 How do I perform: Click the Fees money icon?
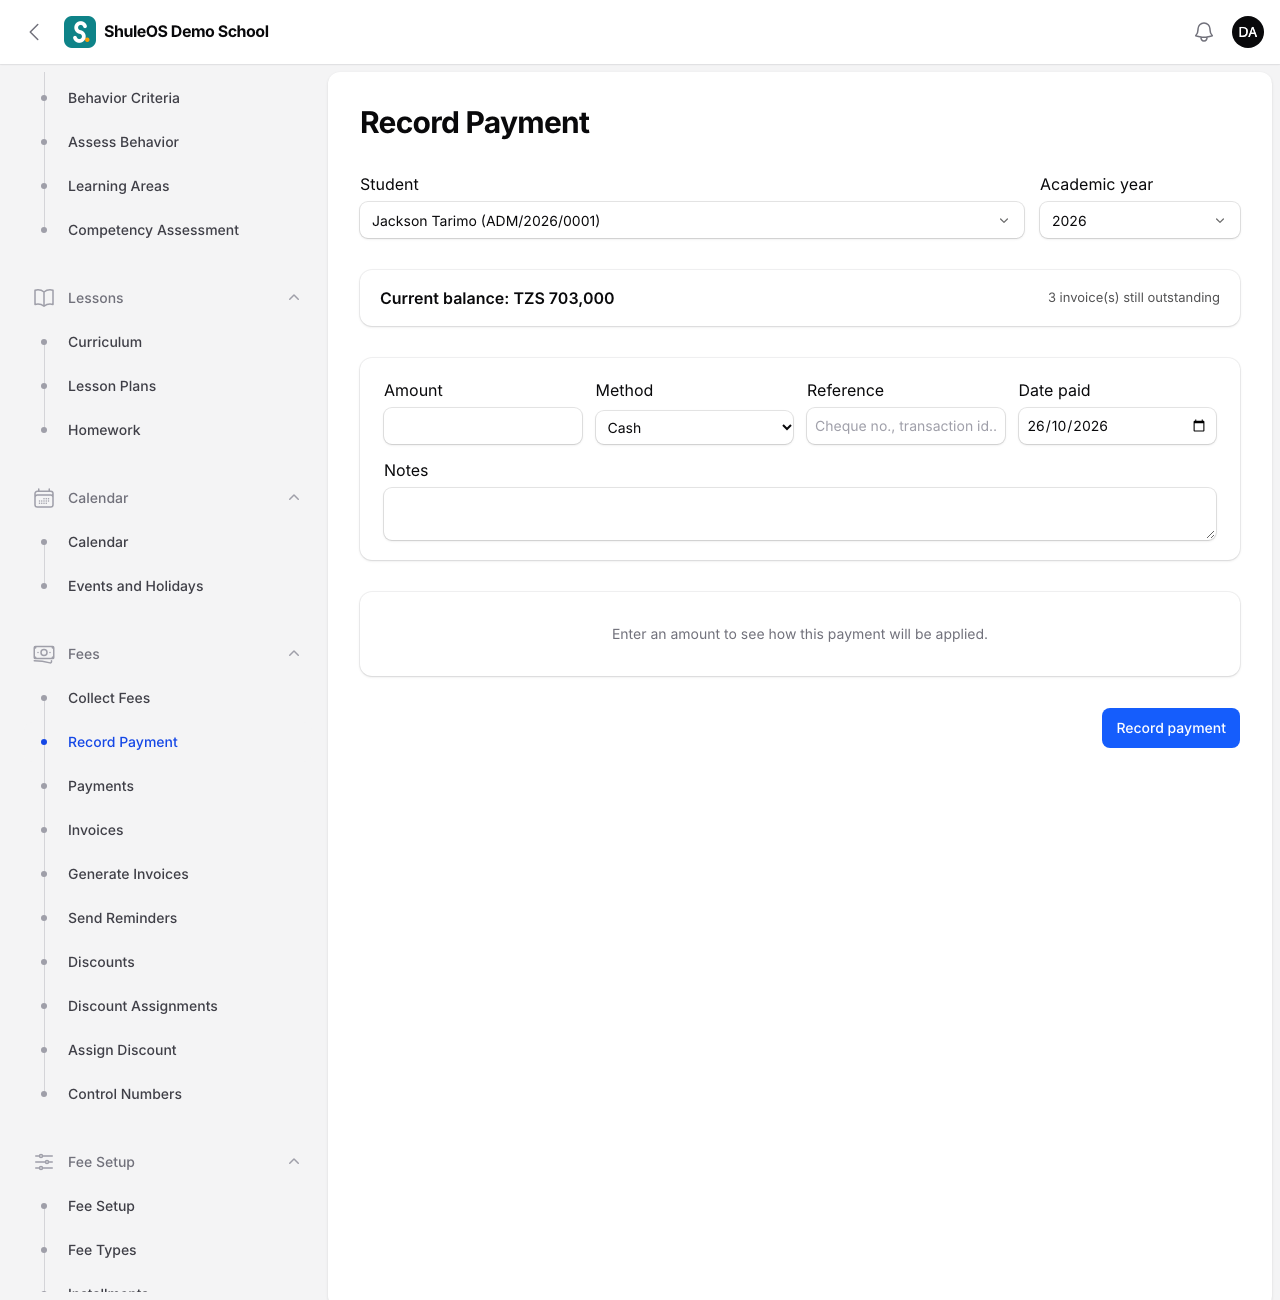point(44,654)
